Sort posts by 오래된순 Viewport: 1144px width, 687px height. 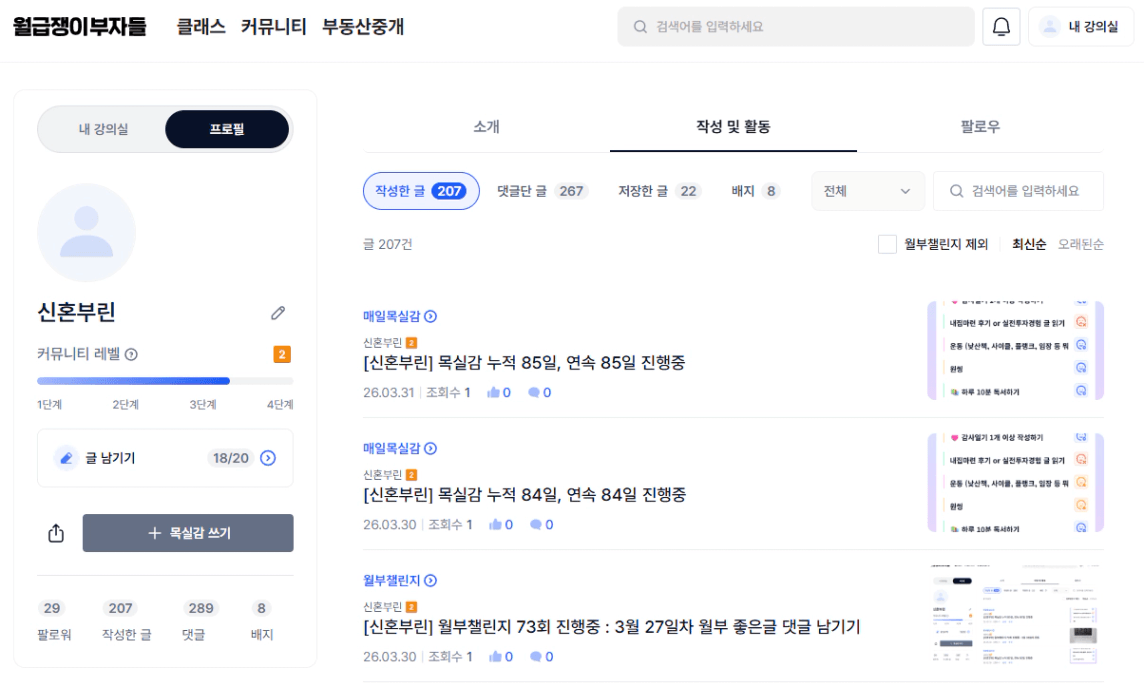click(1081, 244)
